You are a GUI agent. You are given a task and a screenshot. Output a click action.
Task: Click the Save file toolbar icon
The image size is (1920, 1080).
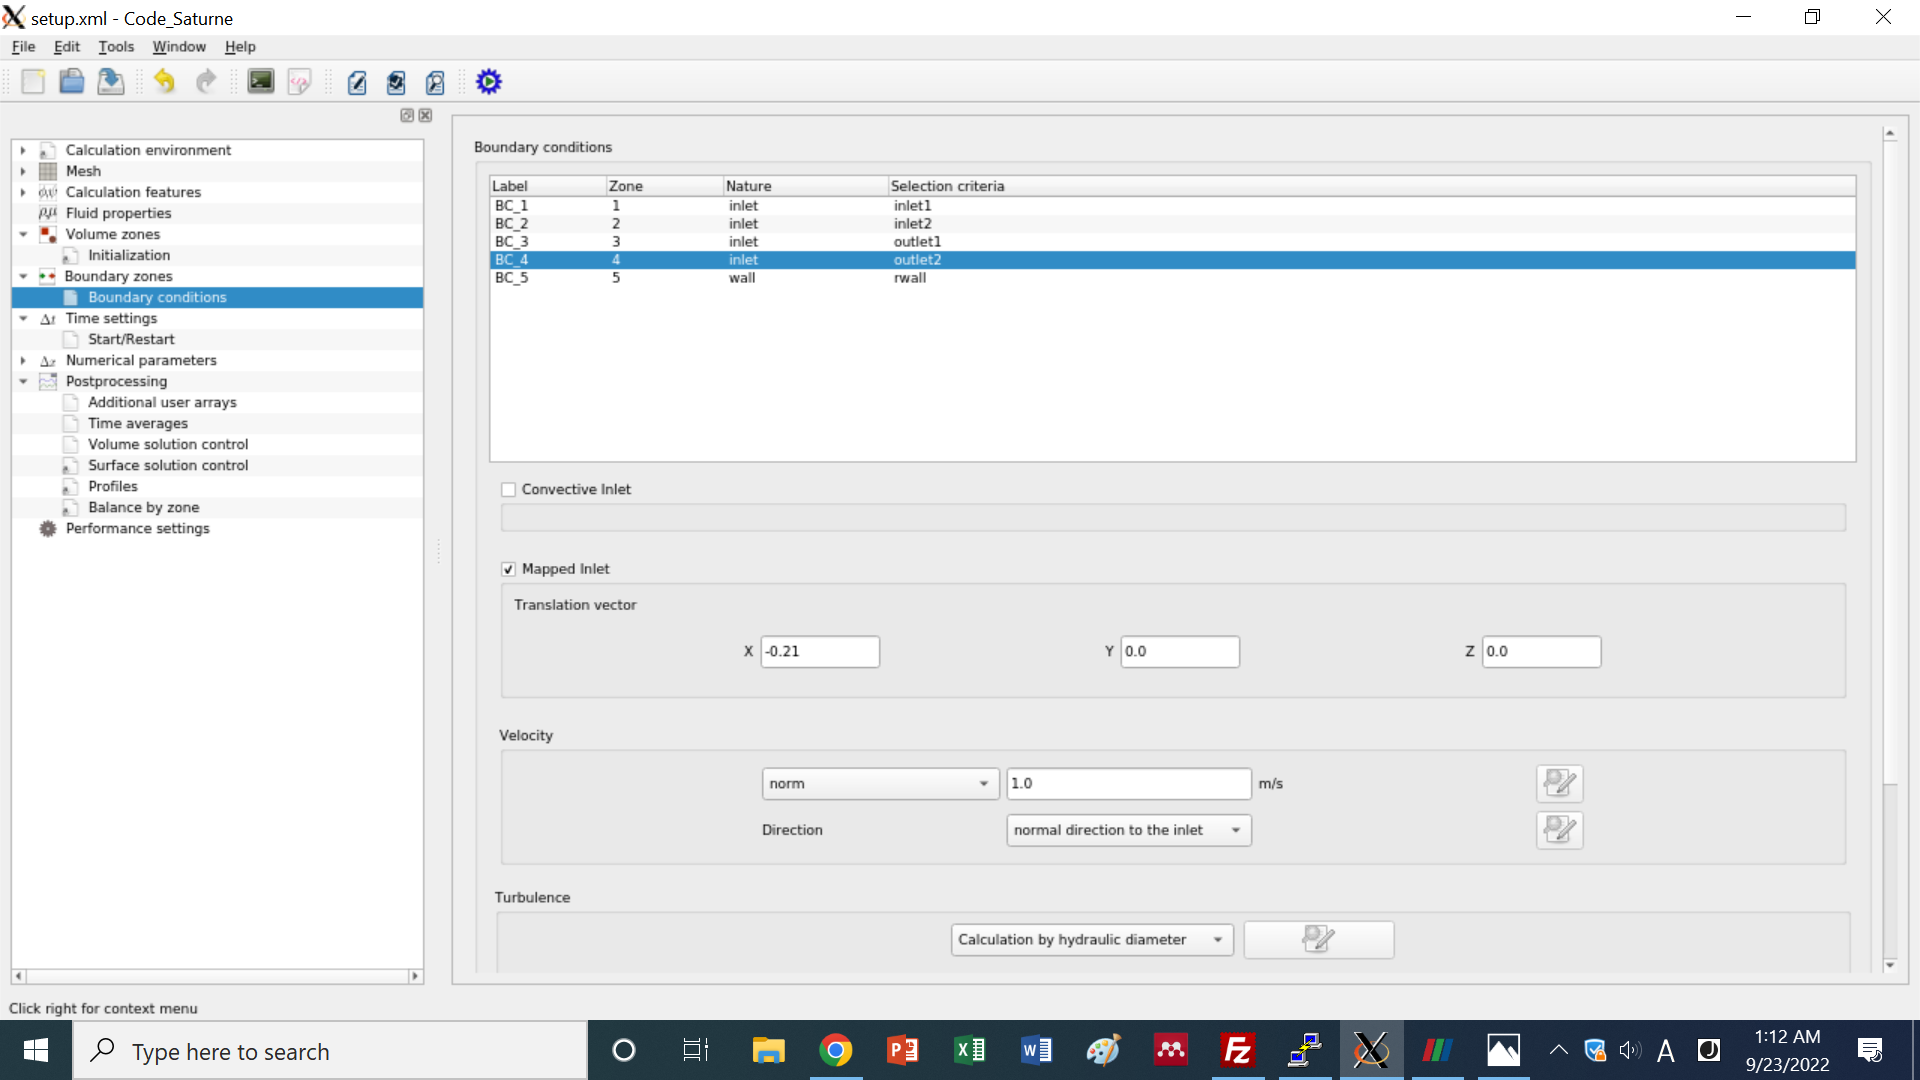[110, 82]
